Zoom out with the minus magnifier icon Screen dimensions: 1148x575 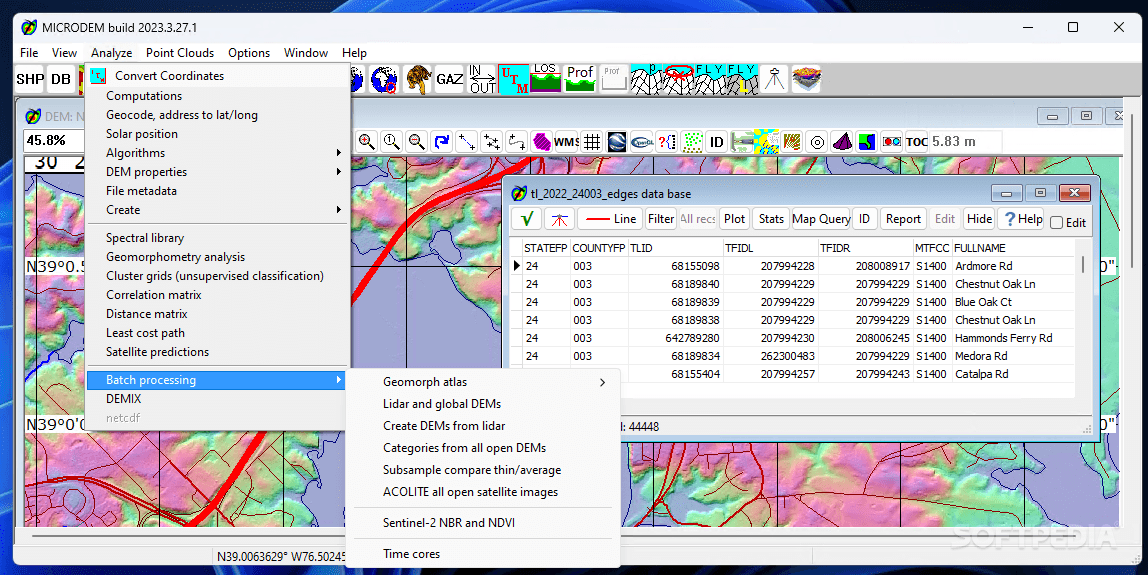pos(417,141)
